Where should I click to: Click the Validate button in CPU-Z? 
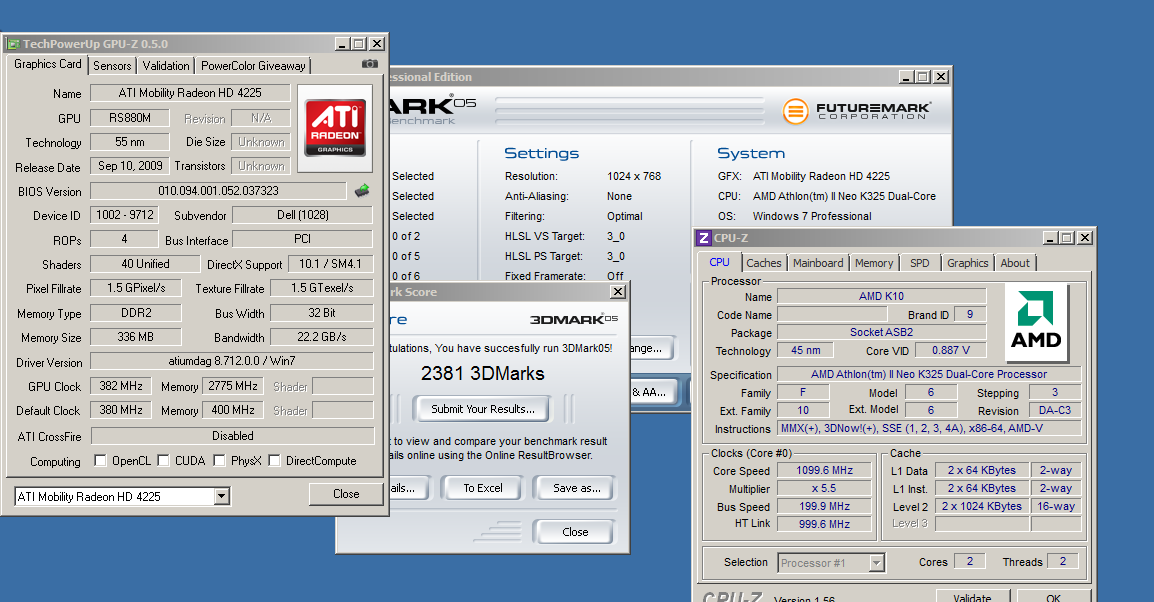972,597
